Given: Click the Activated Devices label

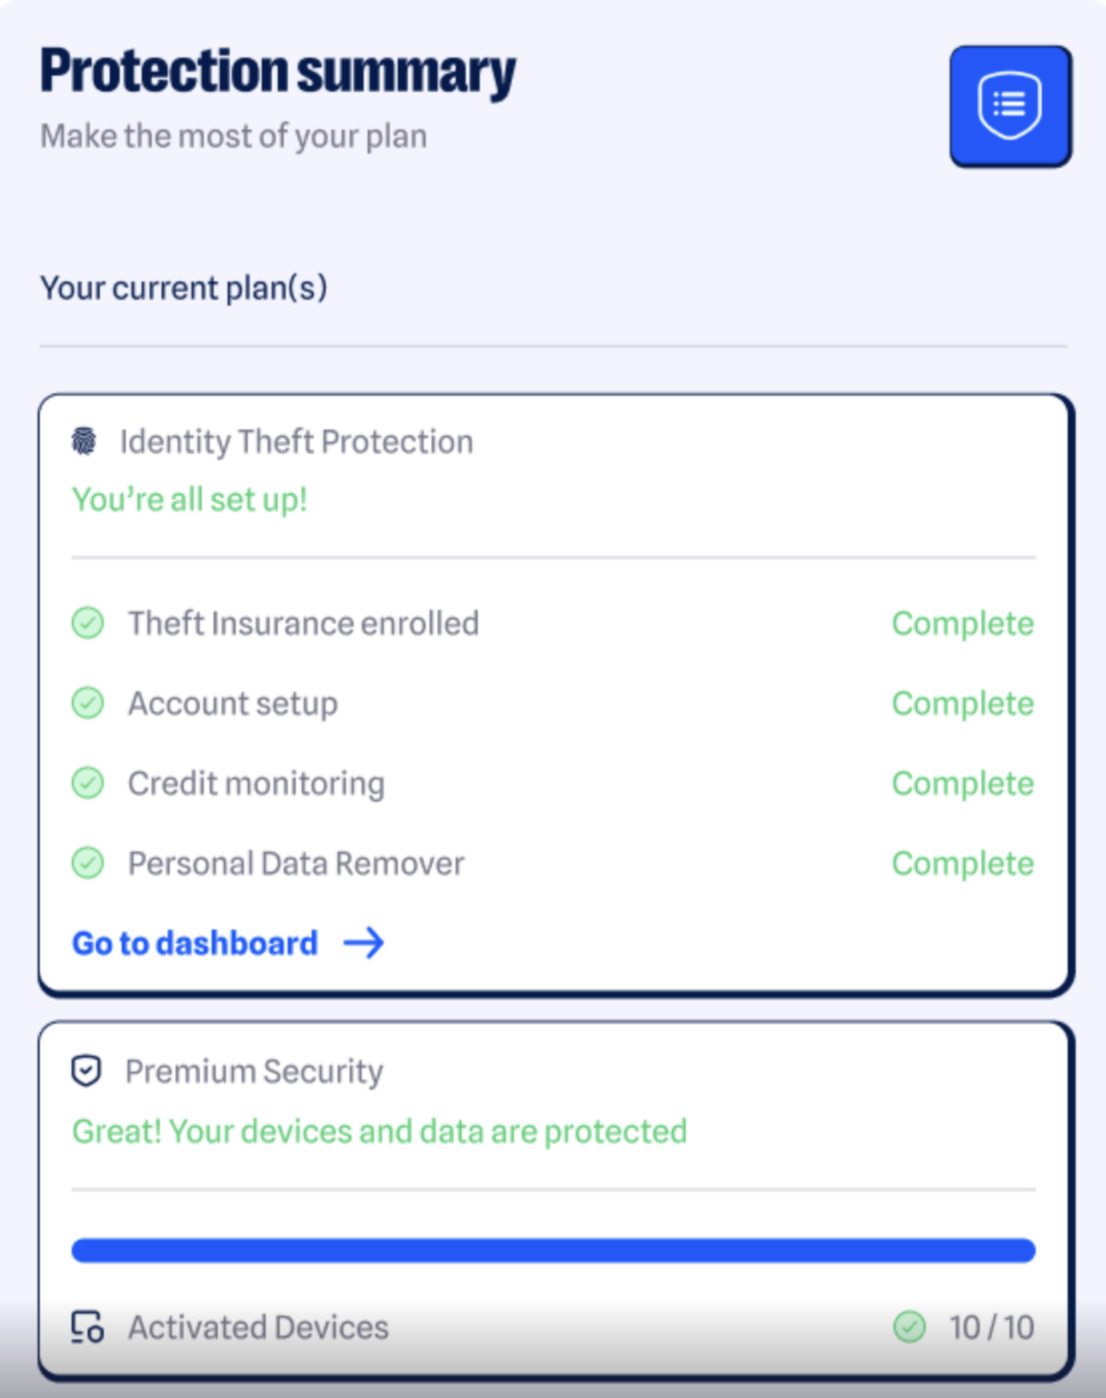Looking at the screenshot, I should (258, 1327).
